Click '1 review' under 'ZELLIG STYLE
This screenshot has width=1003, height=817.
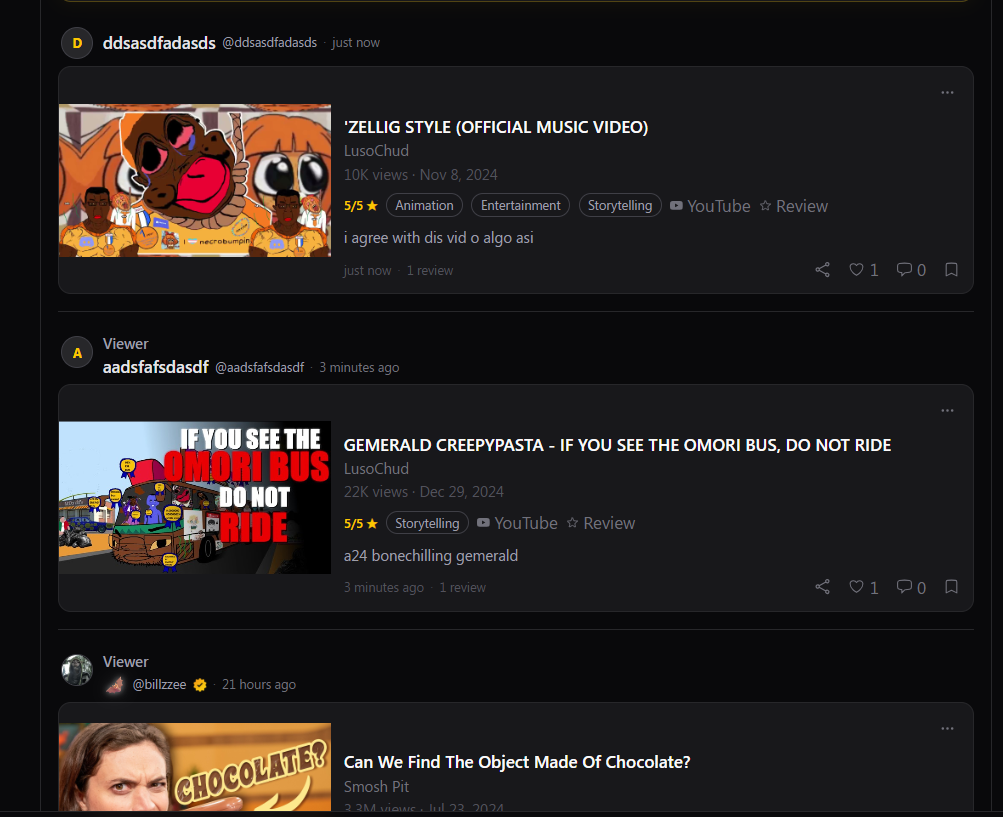[430, 271]
